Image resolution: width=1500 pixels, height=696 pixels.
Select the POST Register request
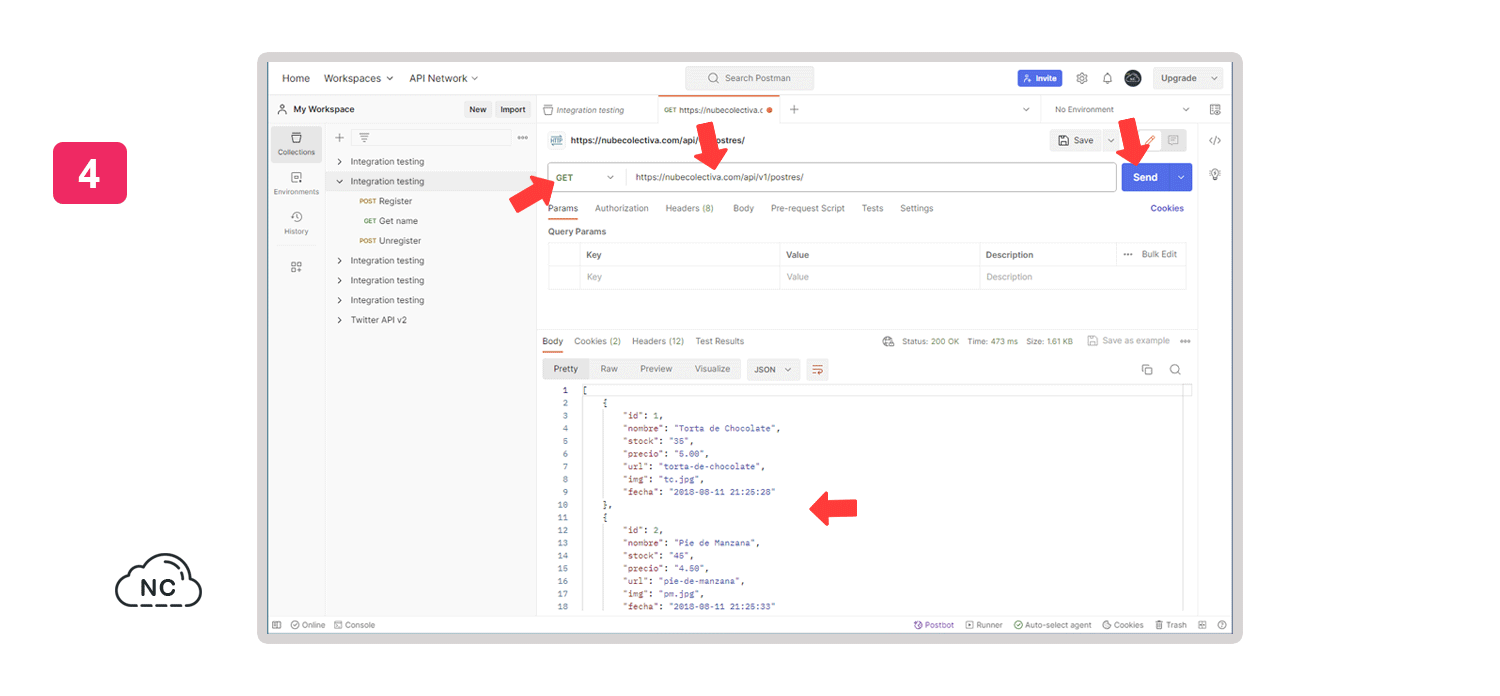coord(385,201)
